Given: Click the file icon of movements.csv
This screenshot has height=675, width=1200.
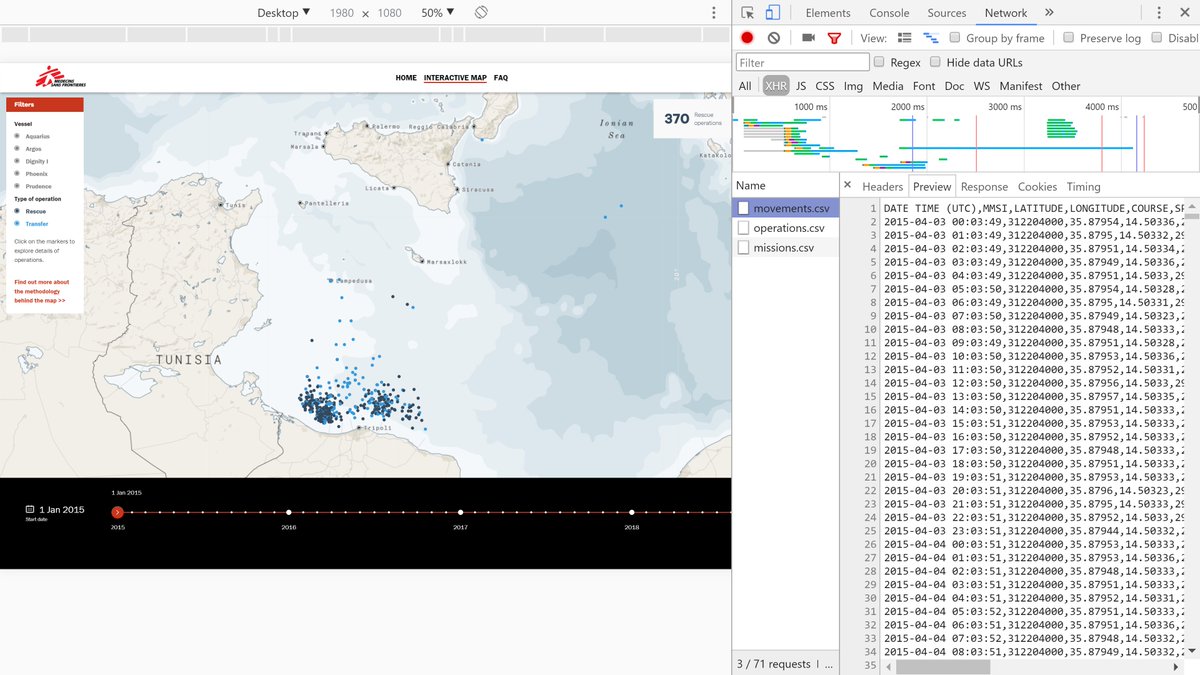Looking at the screenshot, I should (x=743, y=208).
